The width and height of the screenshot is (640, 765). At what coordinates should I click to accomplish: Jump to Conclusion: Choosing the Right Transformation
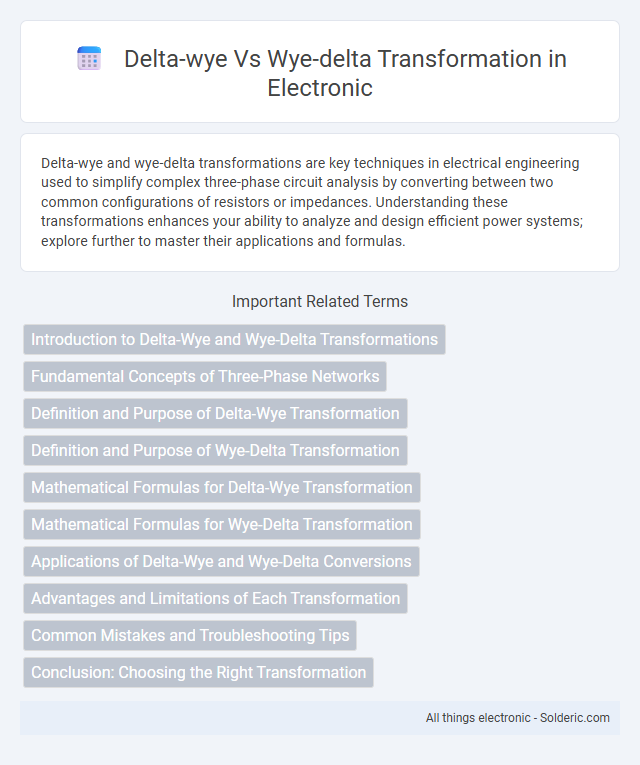(198, 673)
